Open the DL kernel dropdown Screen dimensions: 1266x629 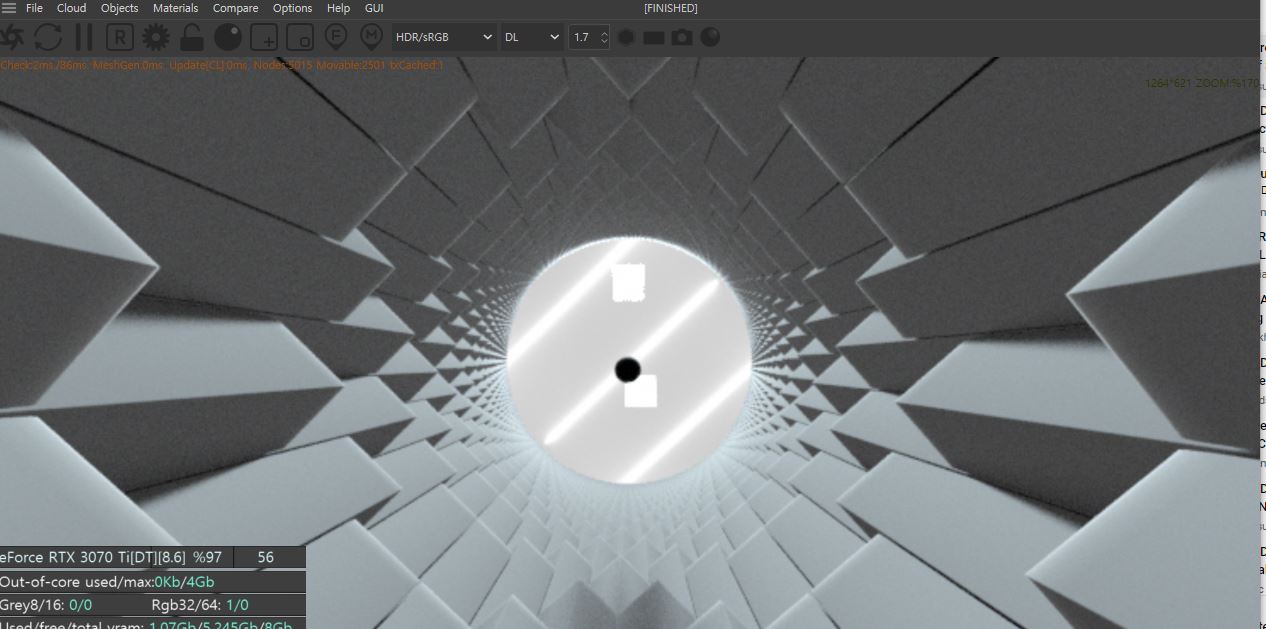(x=532, y=38)
